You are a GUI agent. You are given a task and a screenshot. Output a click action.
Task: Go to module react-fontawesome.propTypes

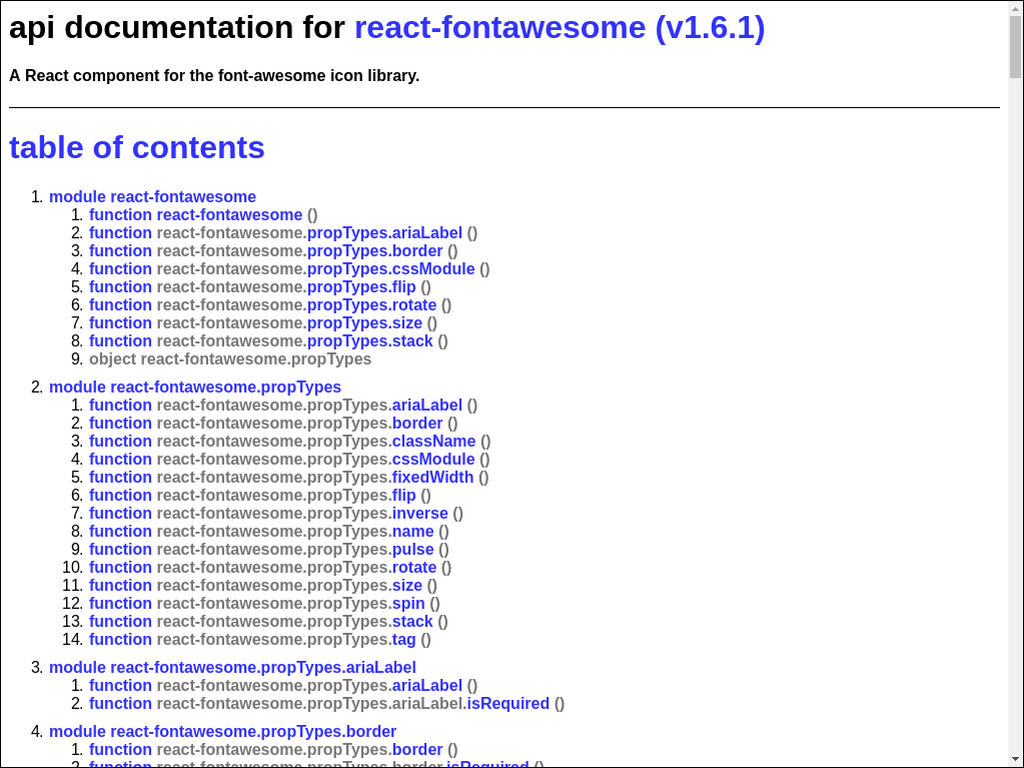pyautogui.click(x=195, y=387)
